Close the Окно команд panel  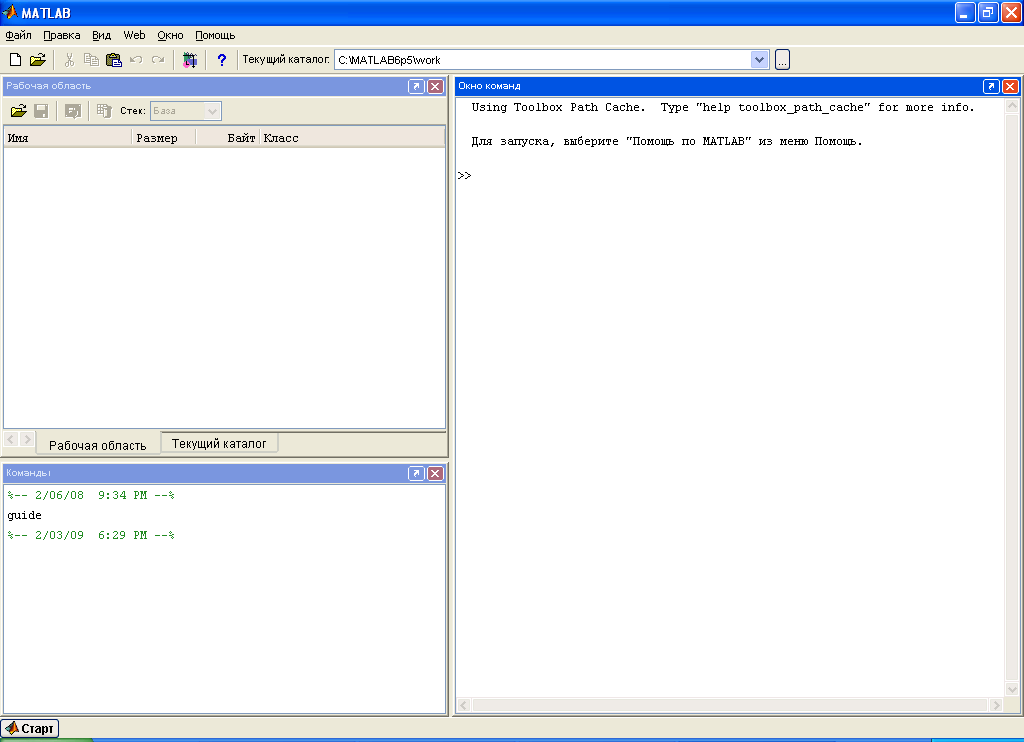click(x=1010, y=86)
